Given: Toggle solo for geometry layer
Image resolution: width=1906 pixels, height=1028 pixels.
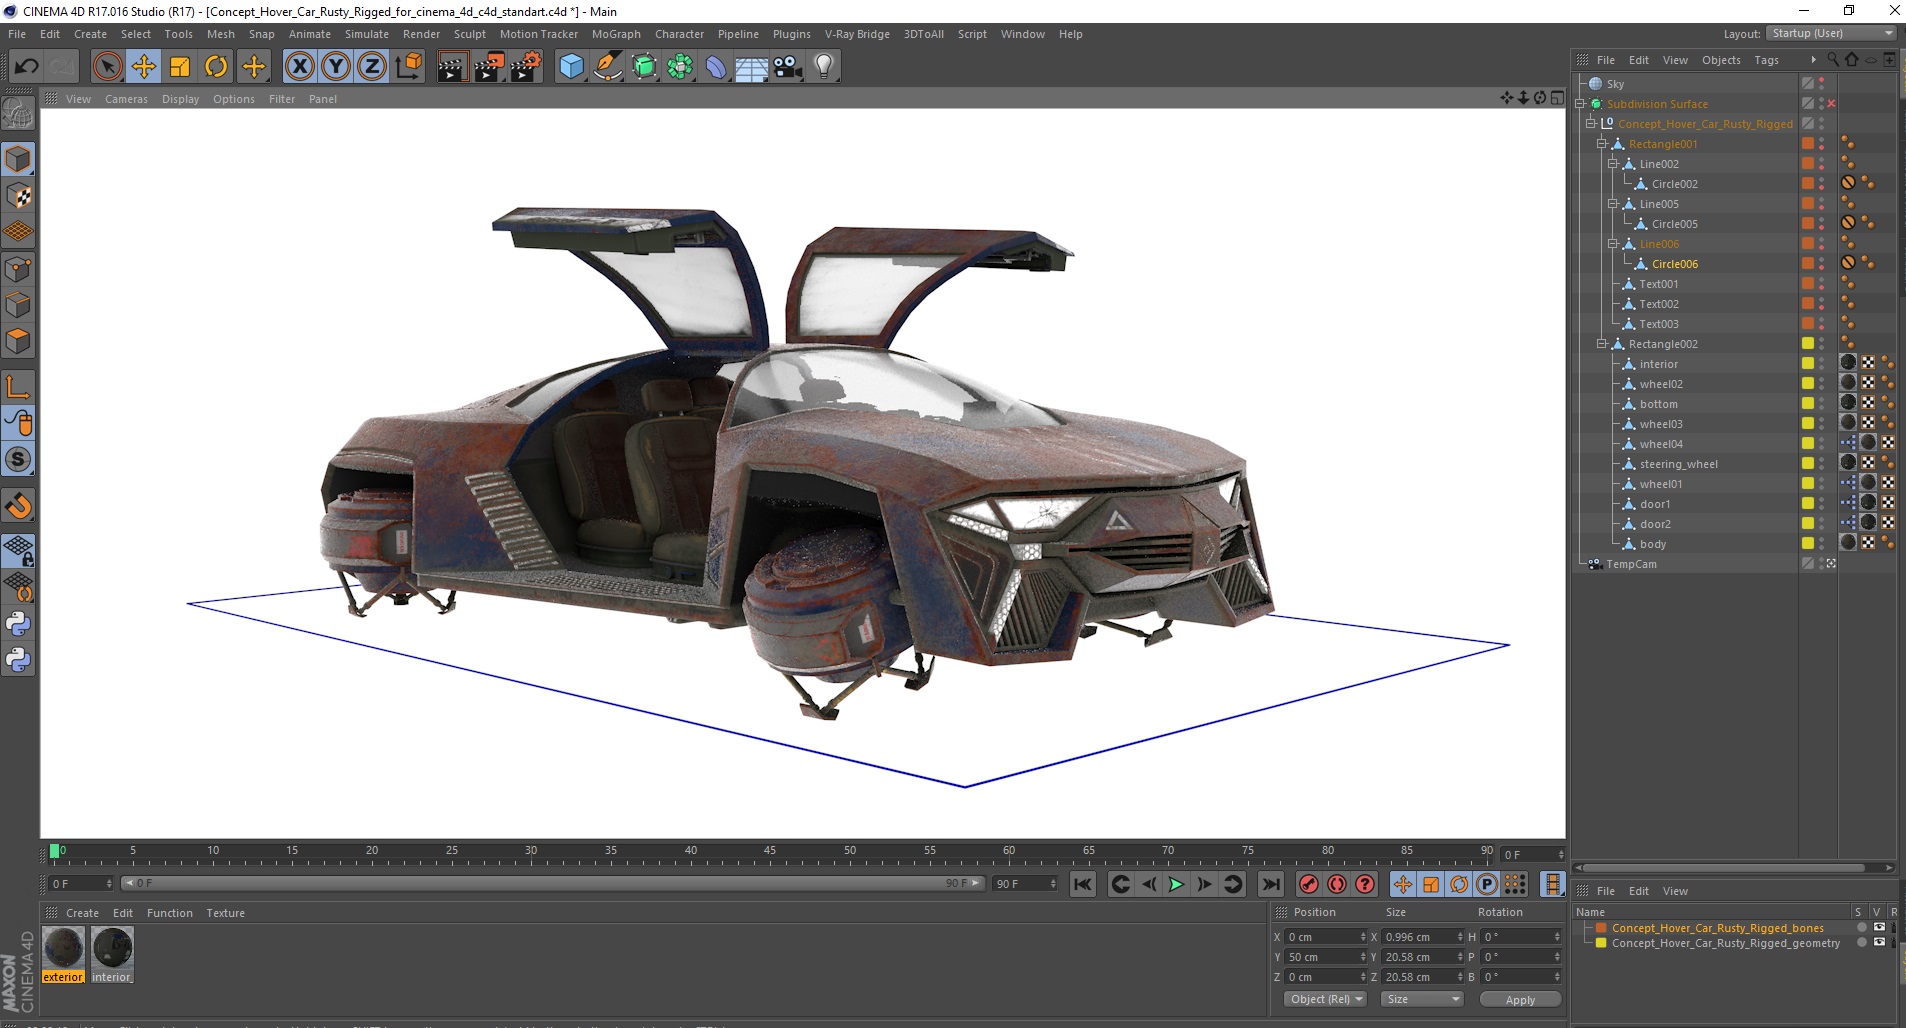Looking at the screenshot, I should tap(1862, 943).
